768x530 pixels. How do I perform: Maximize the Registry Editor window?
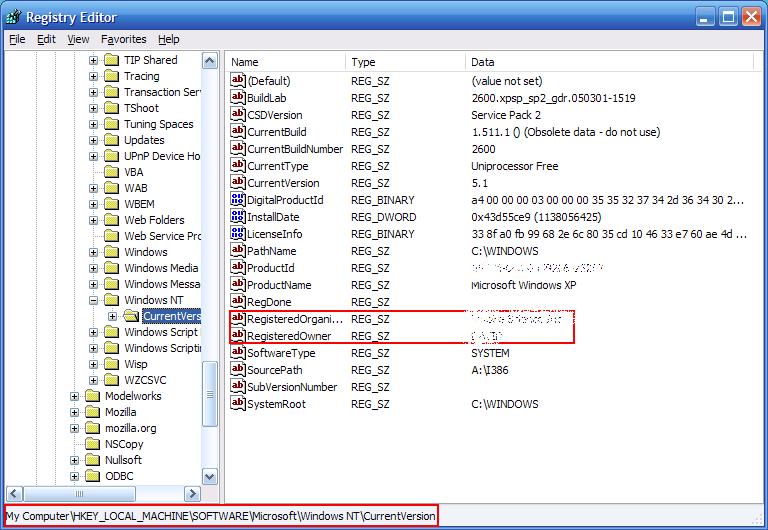(728, 18)
